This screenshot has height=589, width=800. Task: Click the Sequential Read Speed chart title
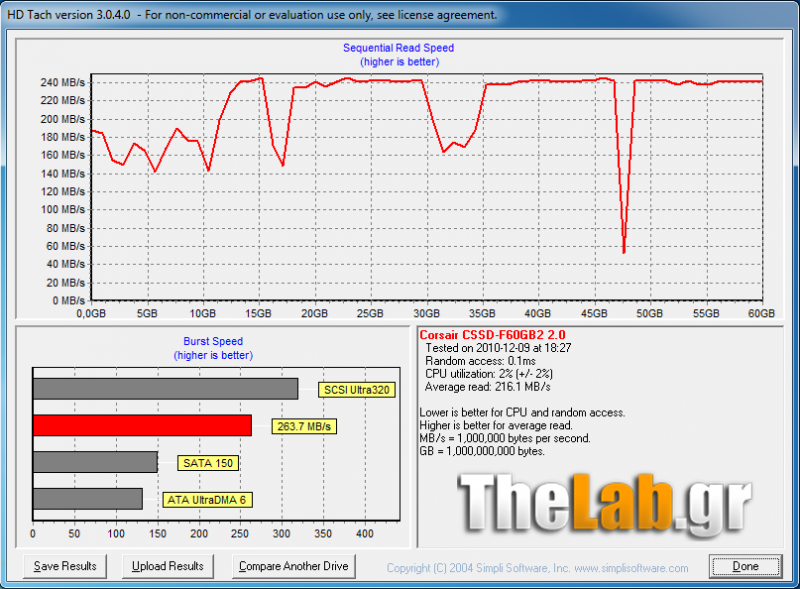399,48
